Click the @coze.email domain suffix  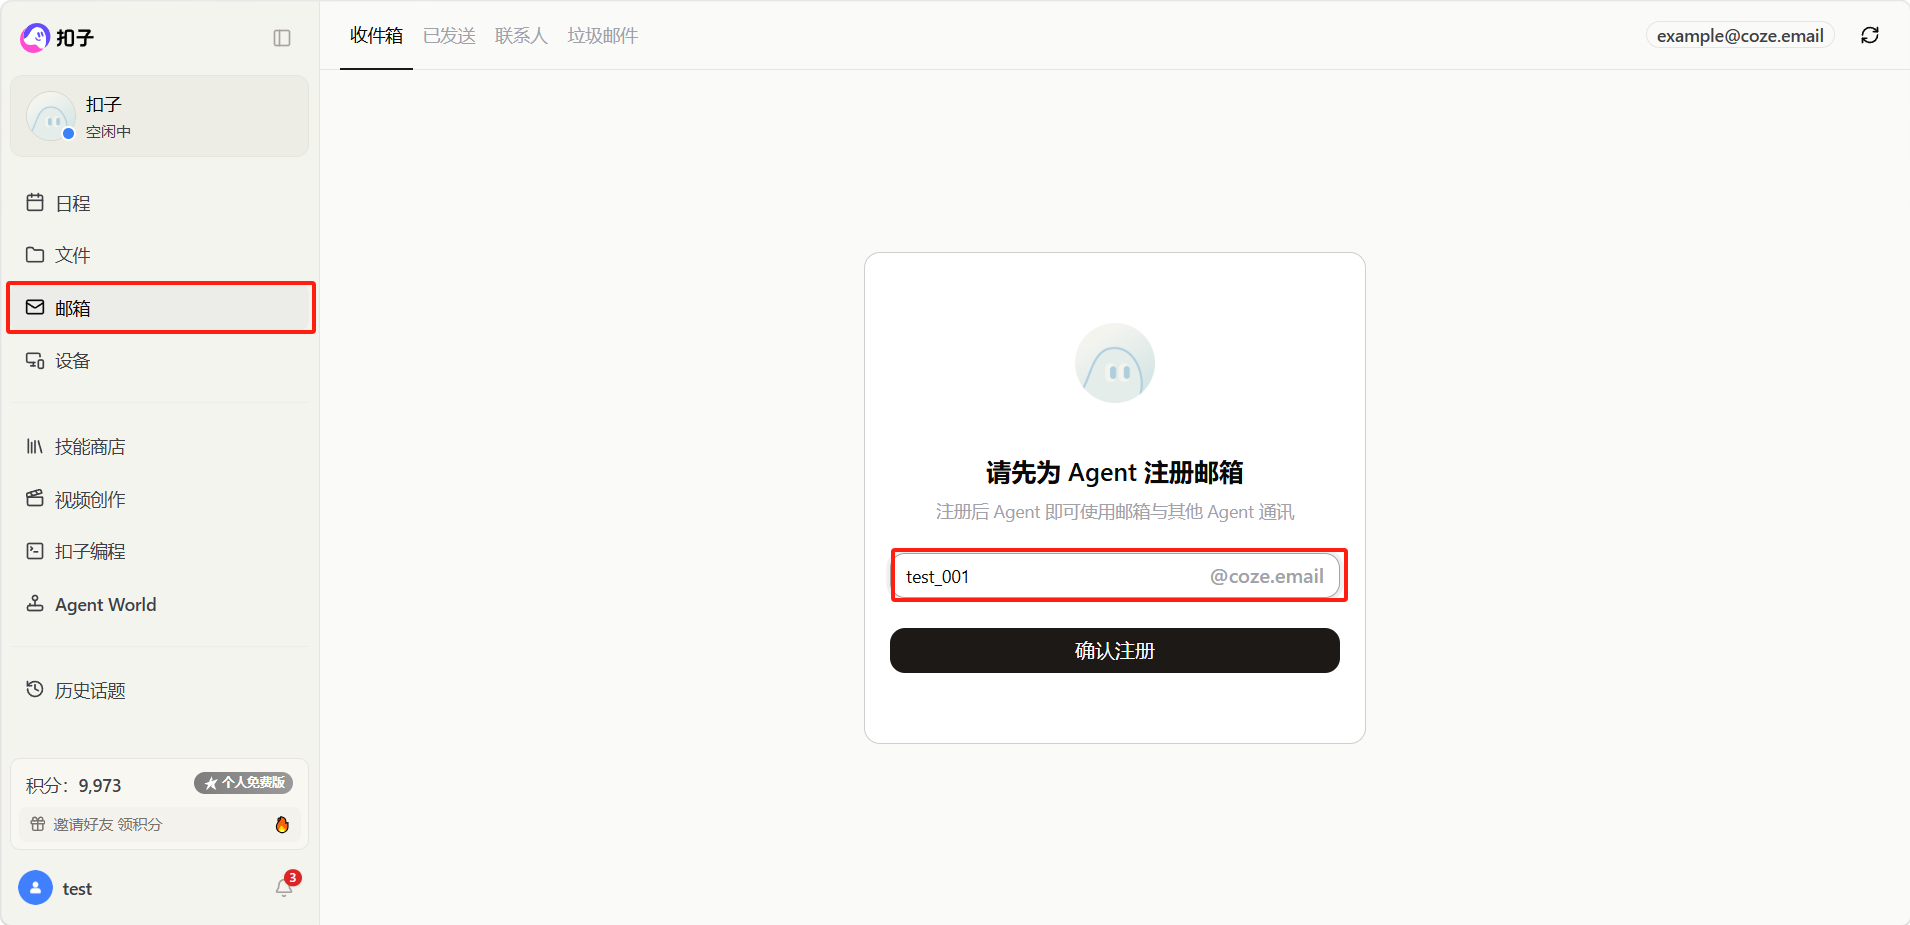(1266, 577)
